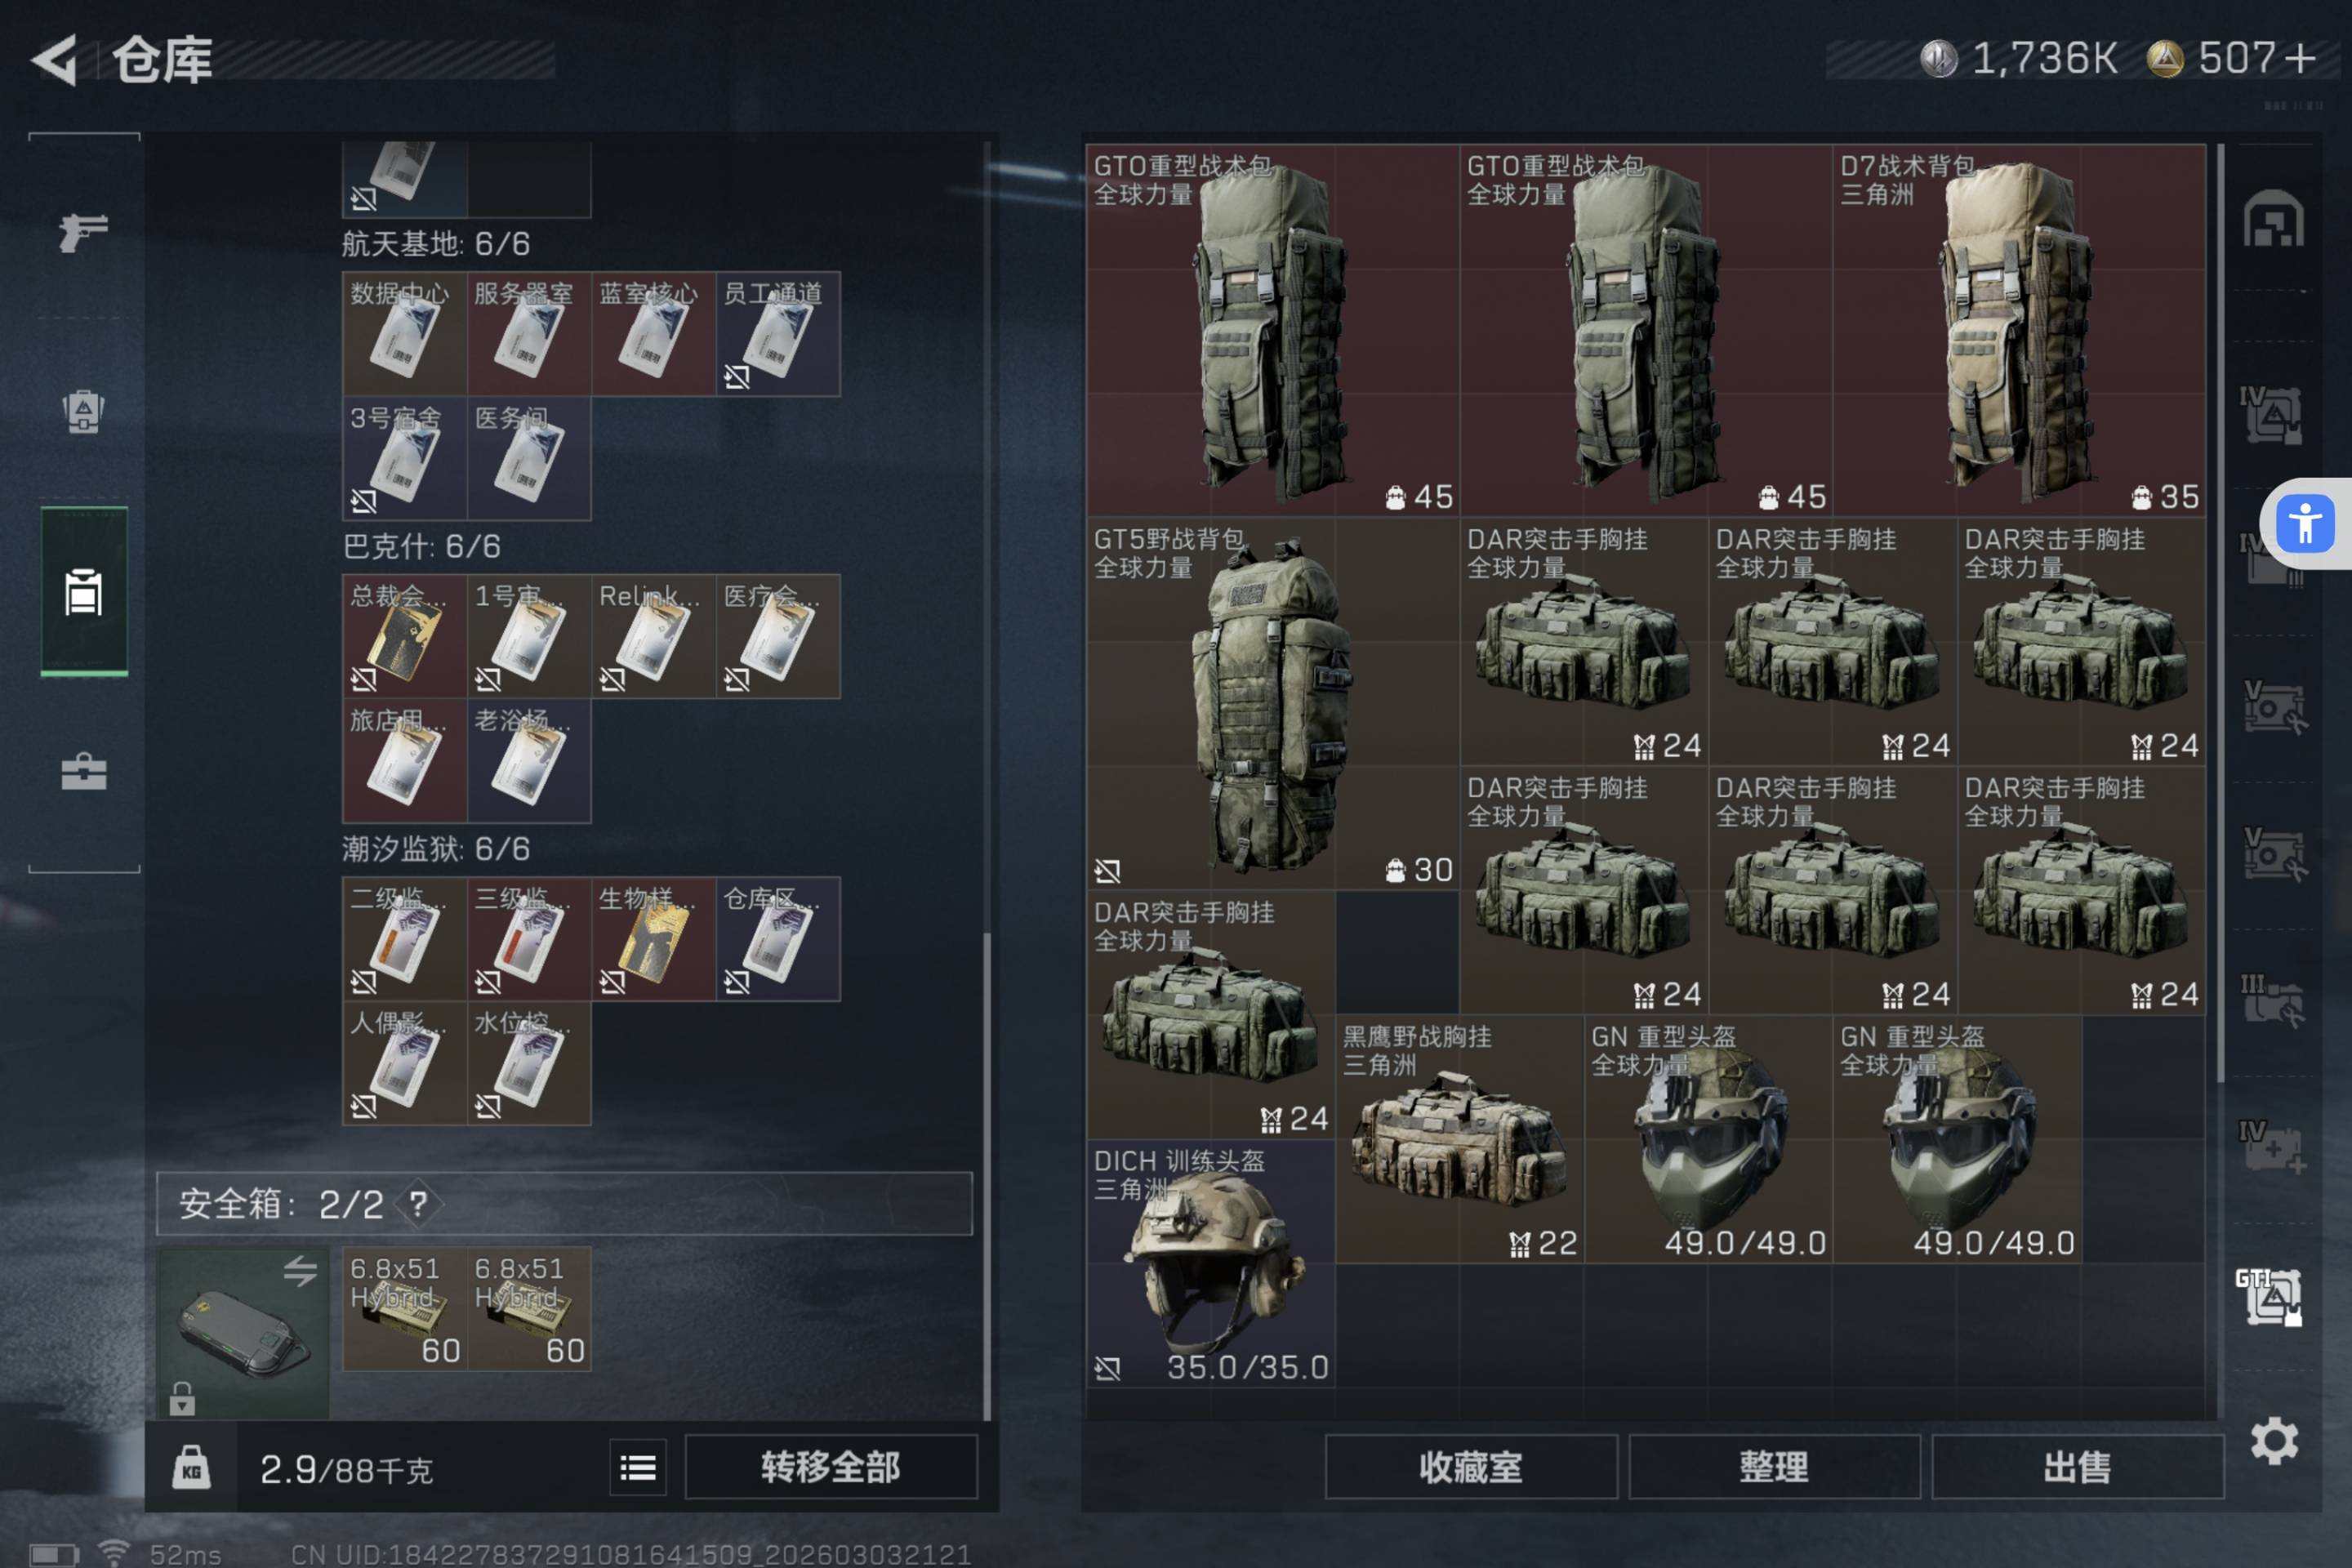Click the 转移全部 button
Screen dimensions: 2352x1568
point(830,1467)
